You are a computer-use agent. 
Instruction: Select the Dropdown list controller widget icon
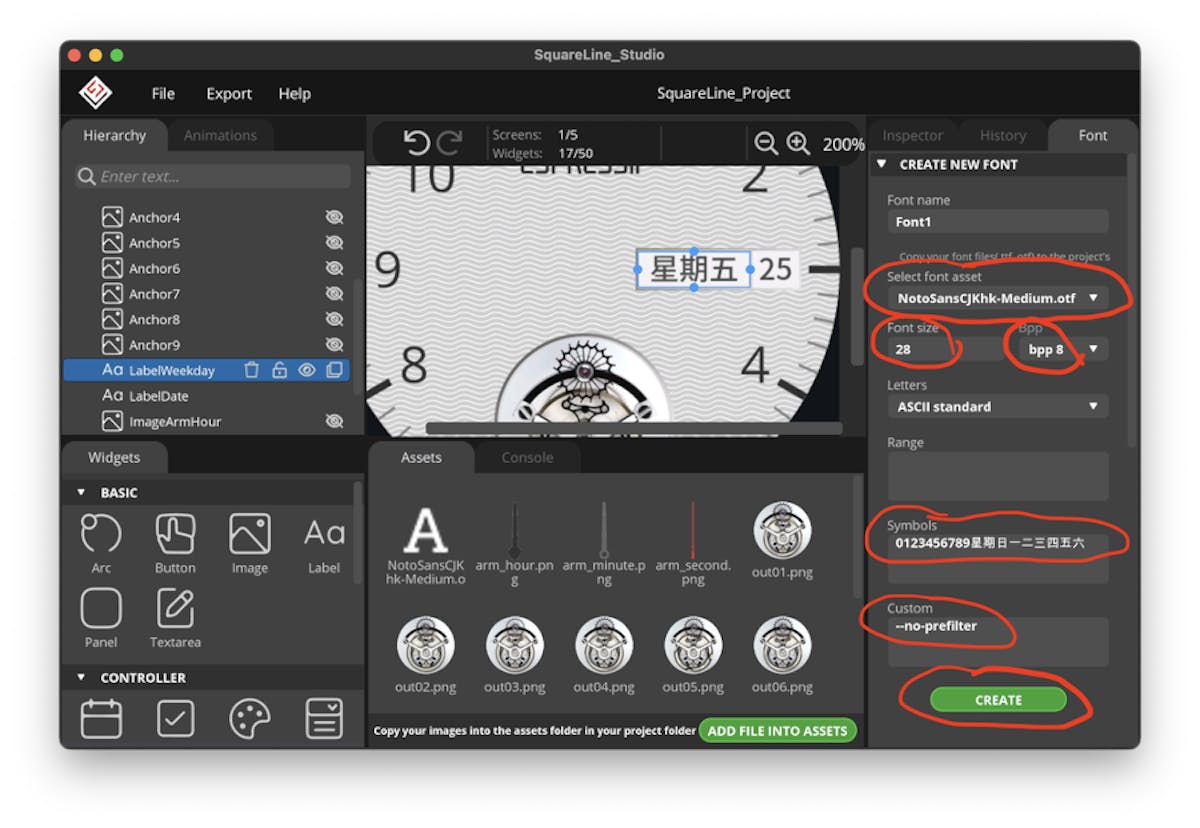click(324, 718)
